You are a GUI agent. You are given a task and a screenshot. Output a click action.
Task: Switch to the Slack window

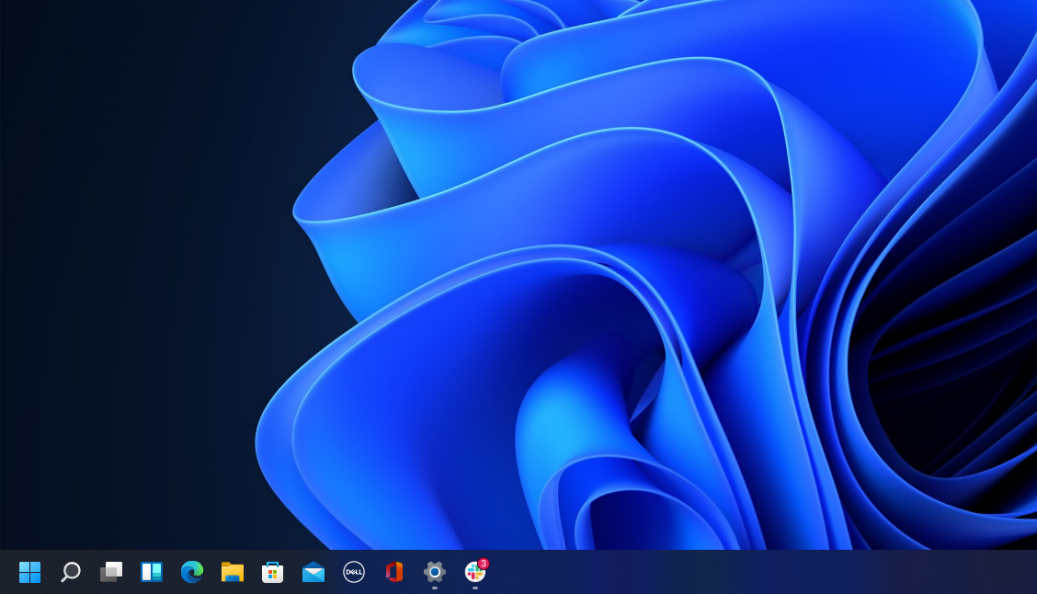click(x=474, y=574)
